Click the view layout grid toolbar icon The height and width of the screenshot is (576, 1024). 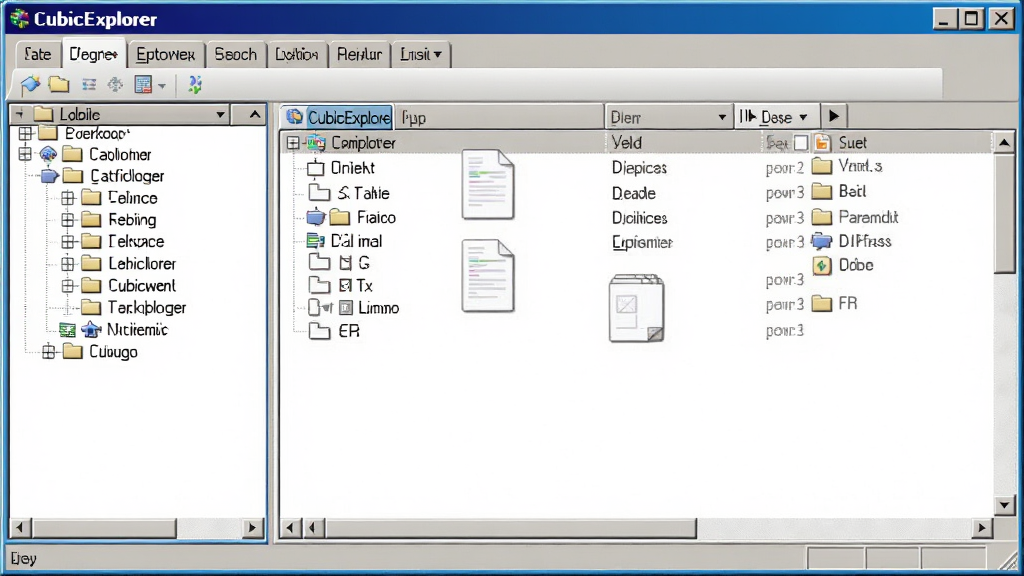pos(143,84)
